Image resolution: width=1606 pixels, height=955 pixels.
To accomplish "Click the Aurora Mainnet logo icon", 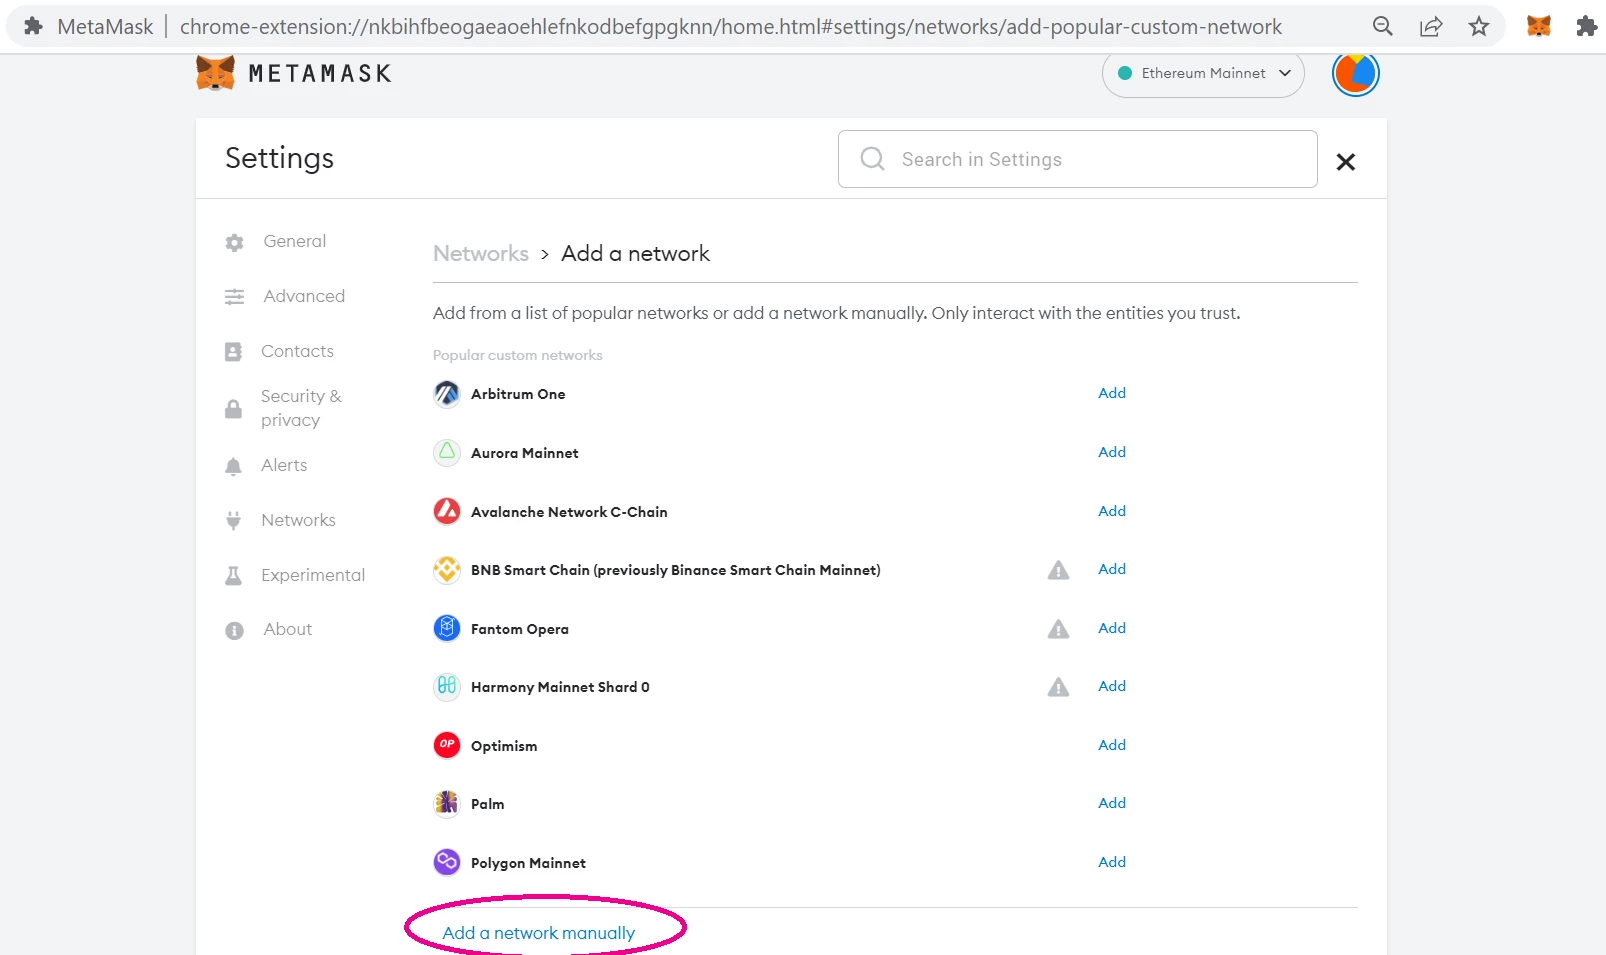I will (x=447, y=452).
